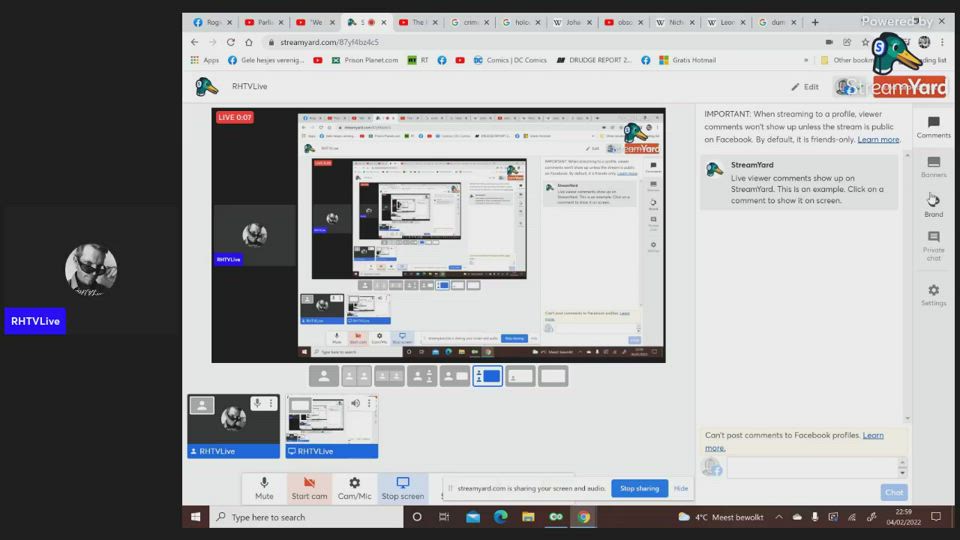The width and height of the screenshot is (960, 540).
Task: Select the solo single-person layout
Action: pyautogui.click(x=323, y=376)
